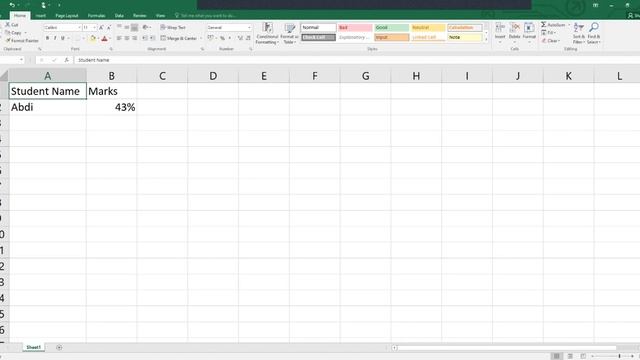
Task: Toggle right alignment of text
Action: click(x=135, y=38)
